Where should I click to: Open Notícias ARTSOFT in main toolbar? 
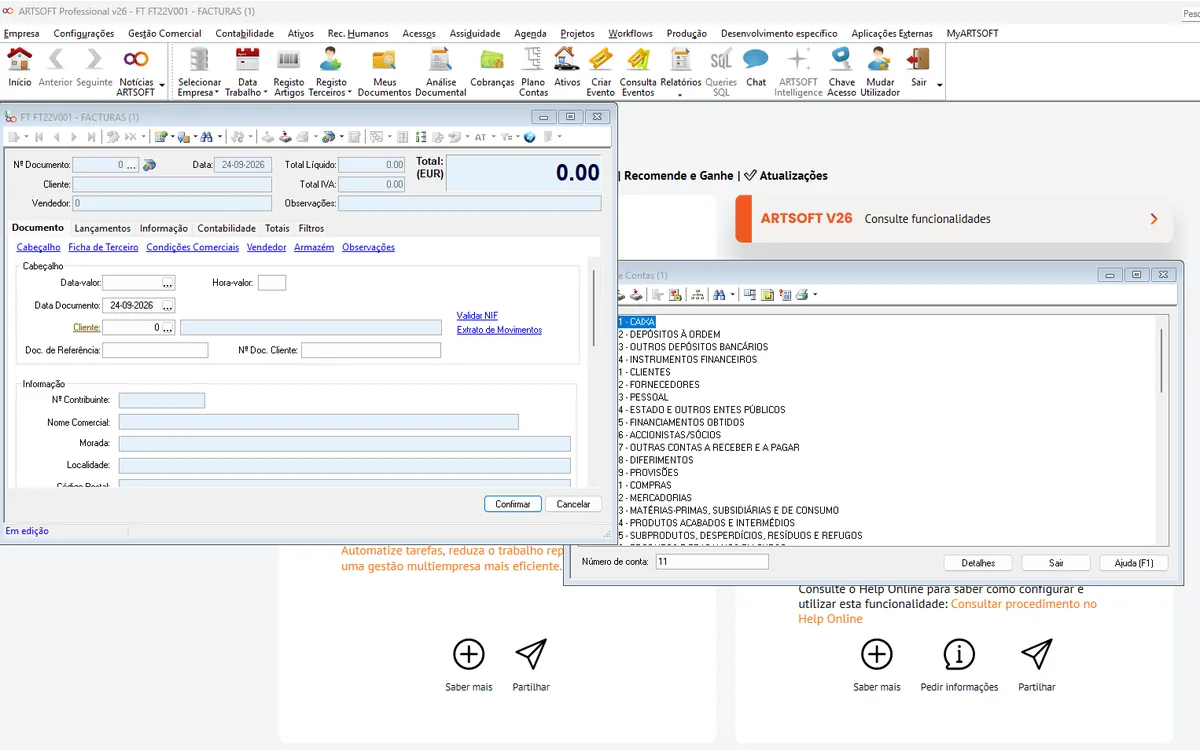pos(136,71)
